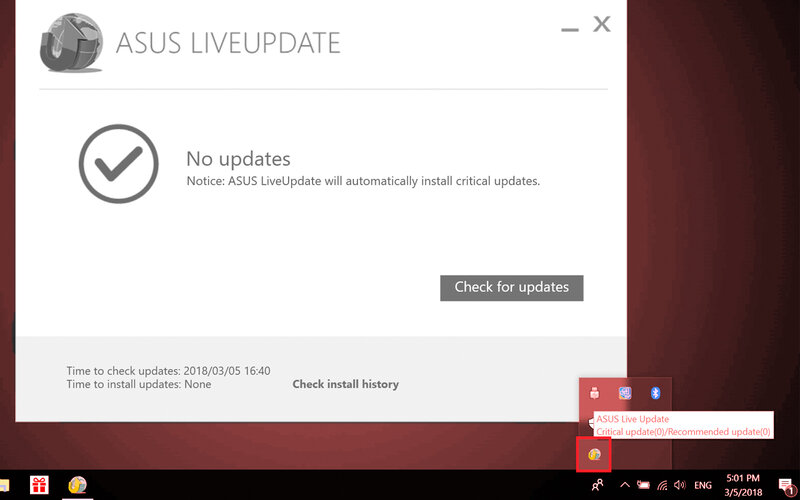Open the Action Center notification icon
800x500 pixels.
787,486
